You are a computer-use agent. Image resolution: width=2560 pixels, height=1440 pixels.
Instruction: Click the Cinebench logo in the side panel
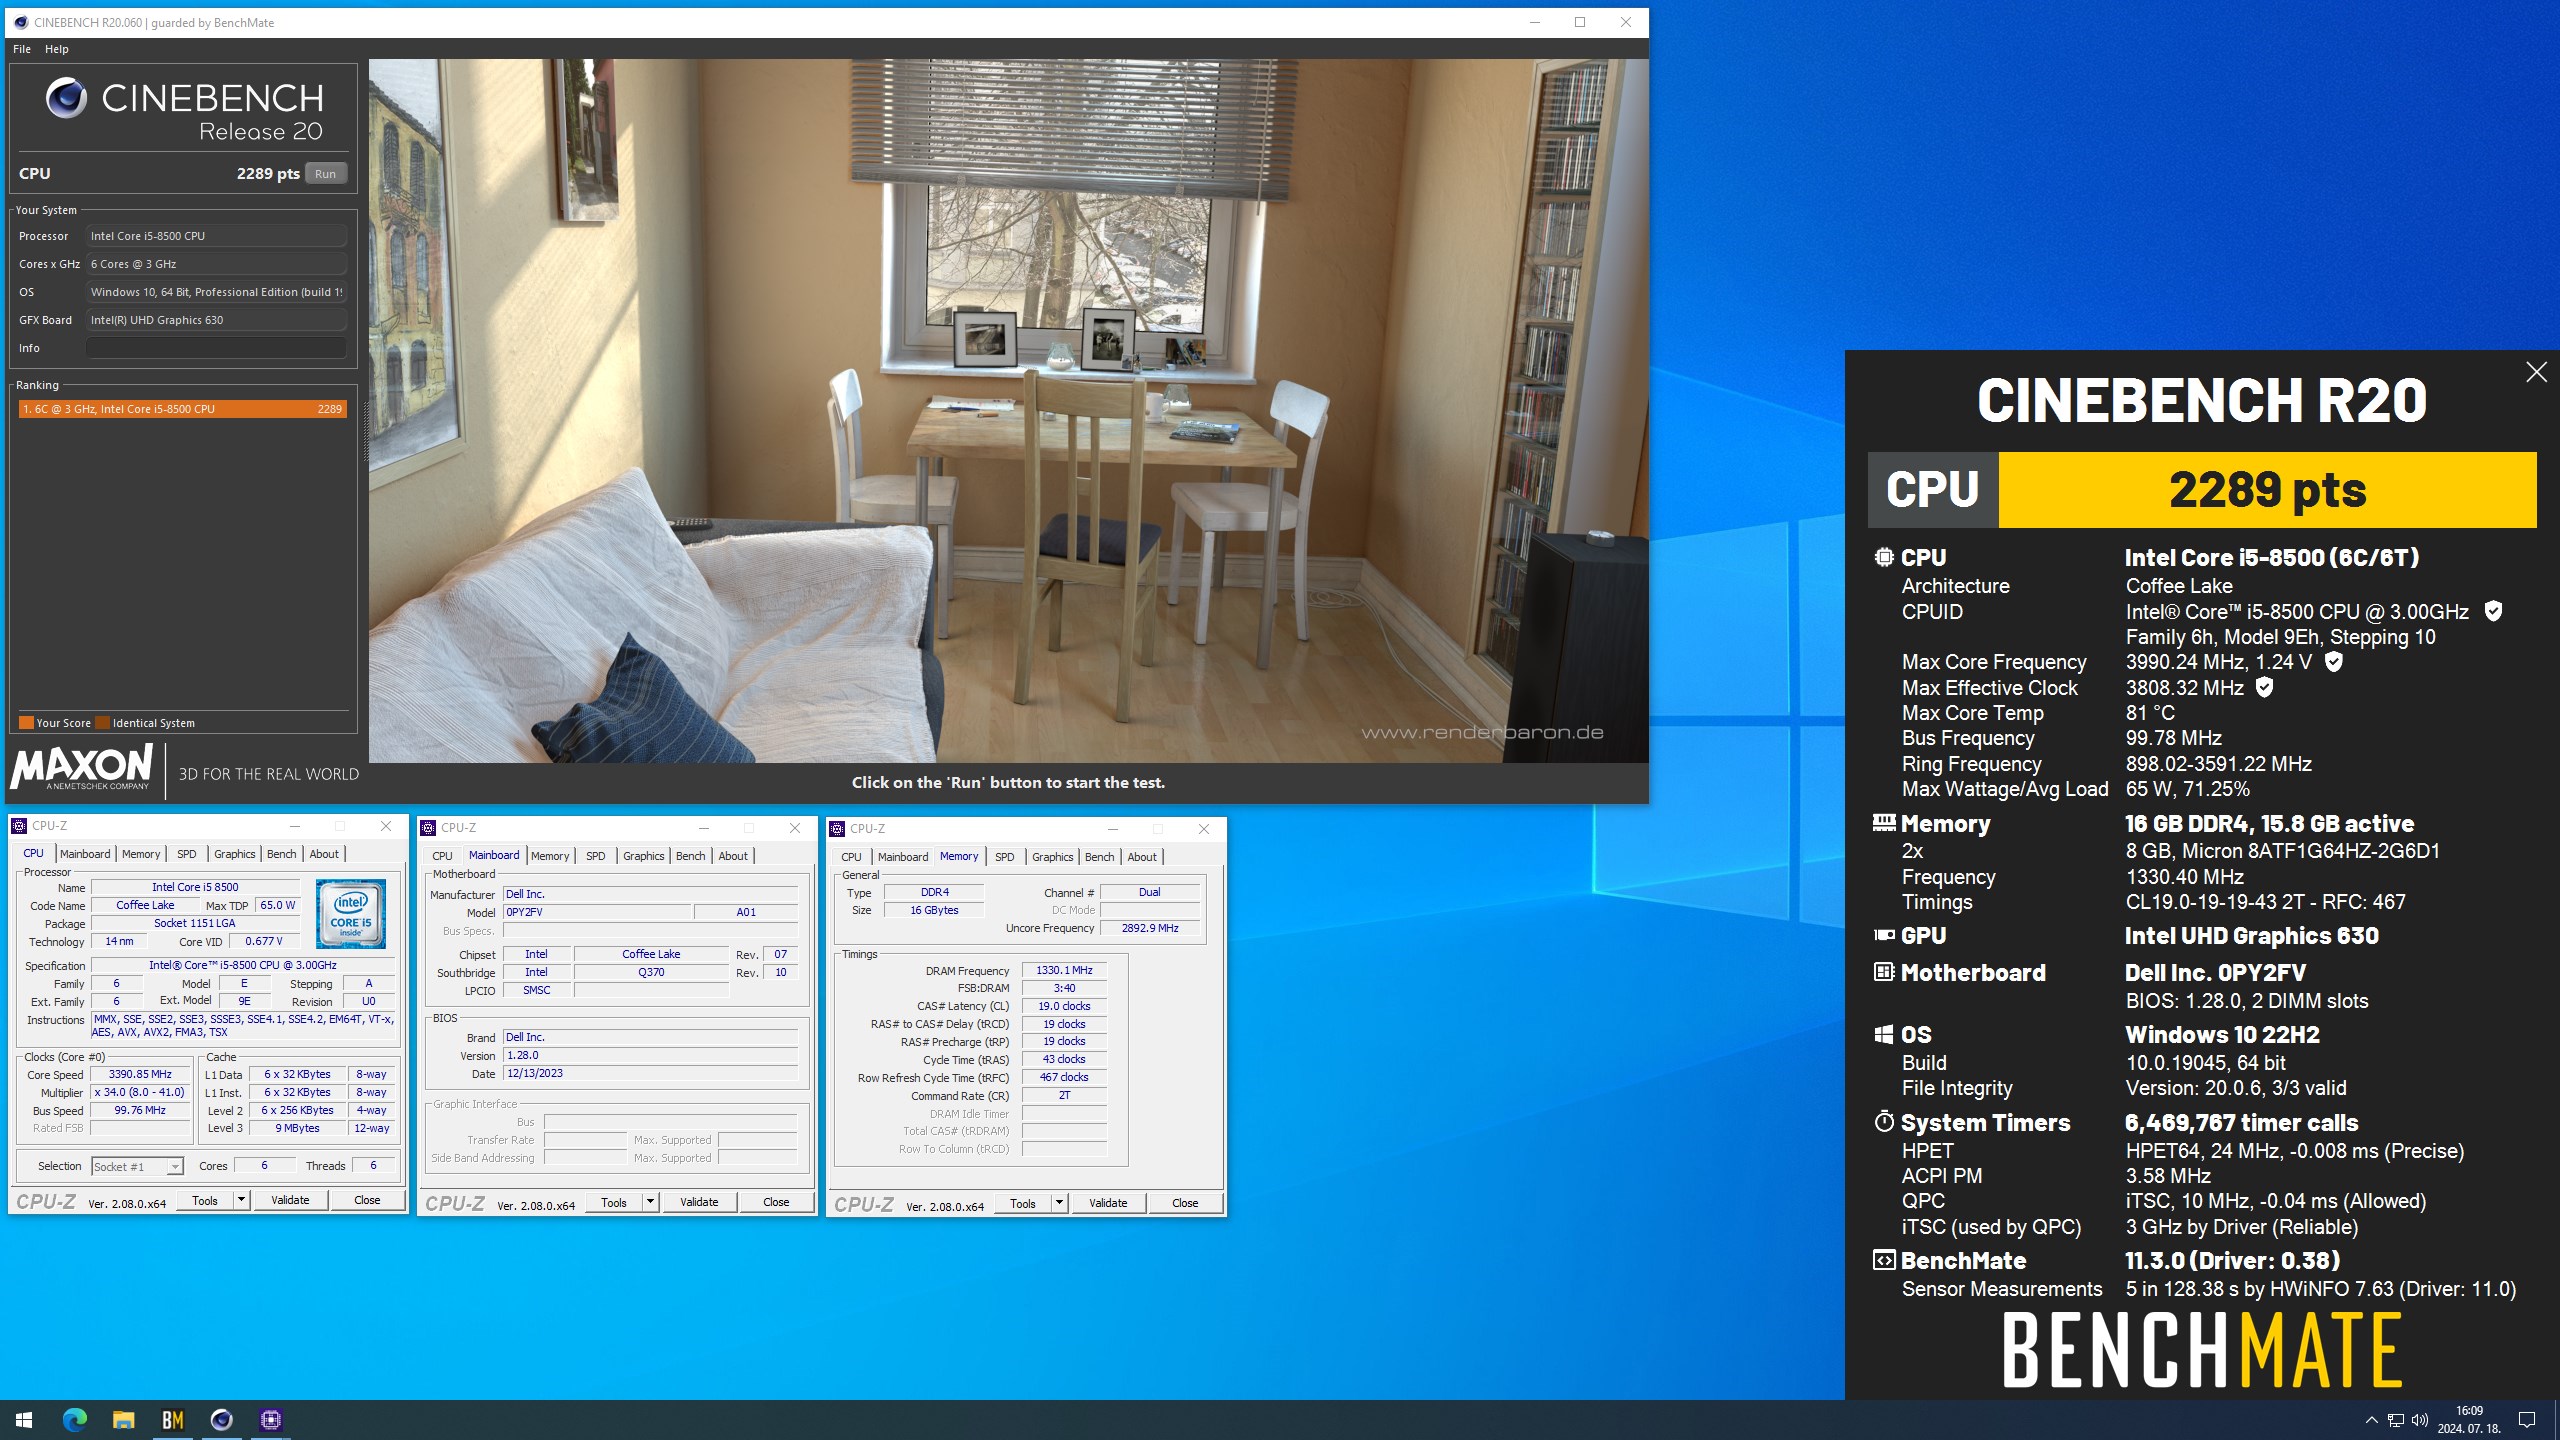tap(66, 99)
